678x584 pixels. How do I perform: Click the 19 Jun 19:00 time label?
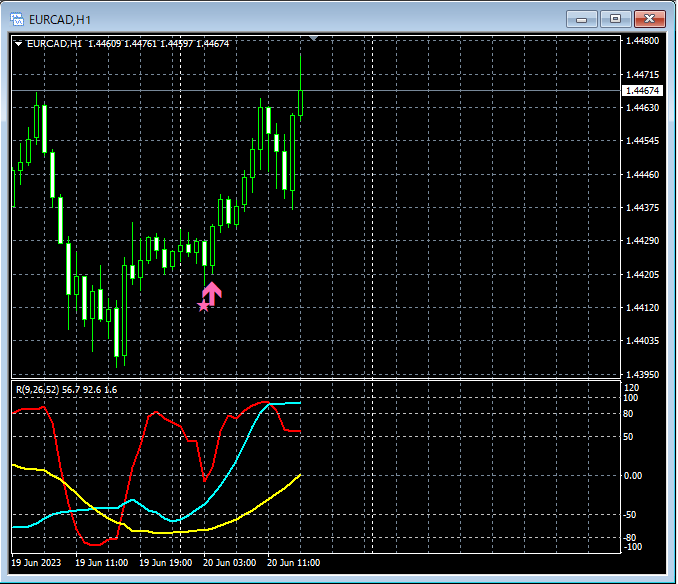pyautogui.click(x=166, y=563)
